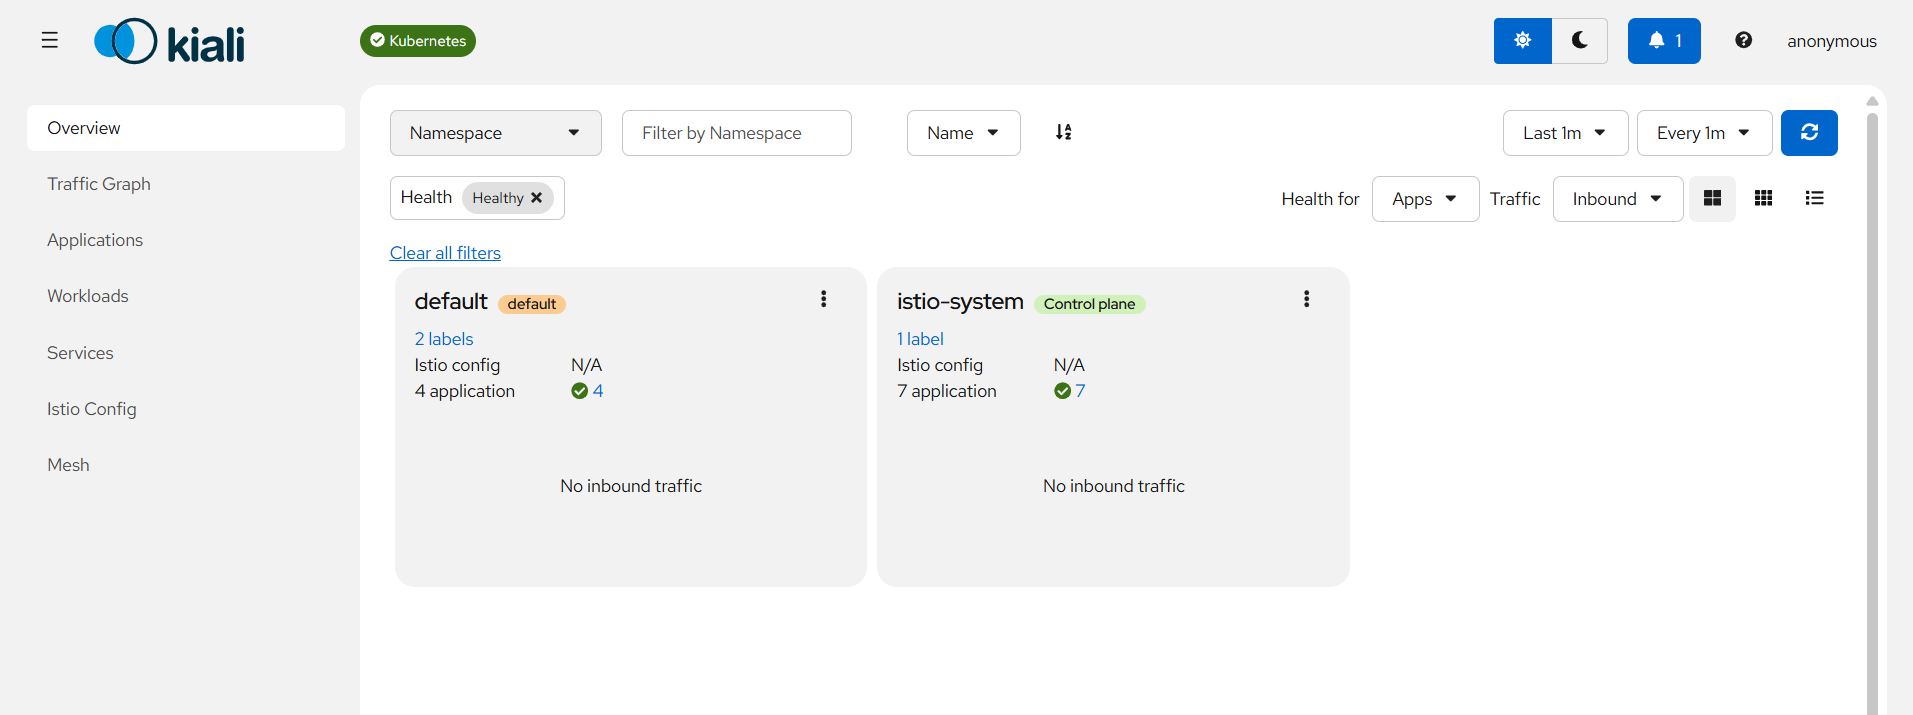Open Services in the sidebar
This screenshot has height=715, width=1913.
[x=80, y=353]
